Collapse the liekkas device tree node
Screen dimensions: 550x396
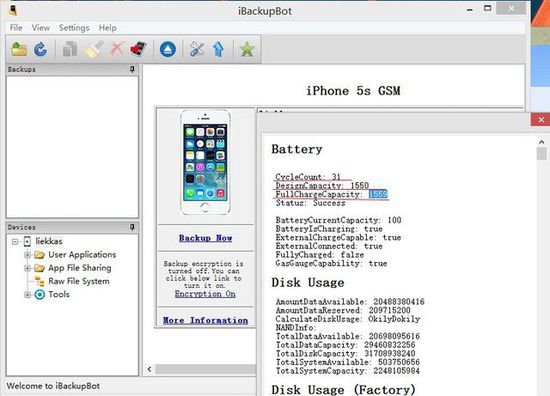click(15, 242)
